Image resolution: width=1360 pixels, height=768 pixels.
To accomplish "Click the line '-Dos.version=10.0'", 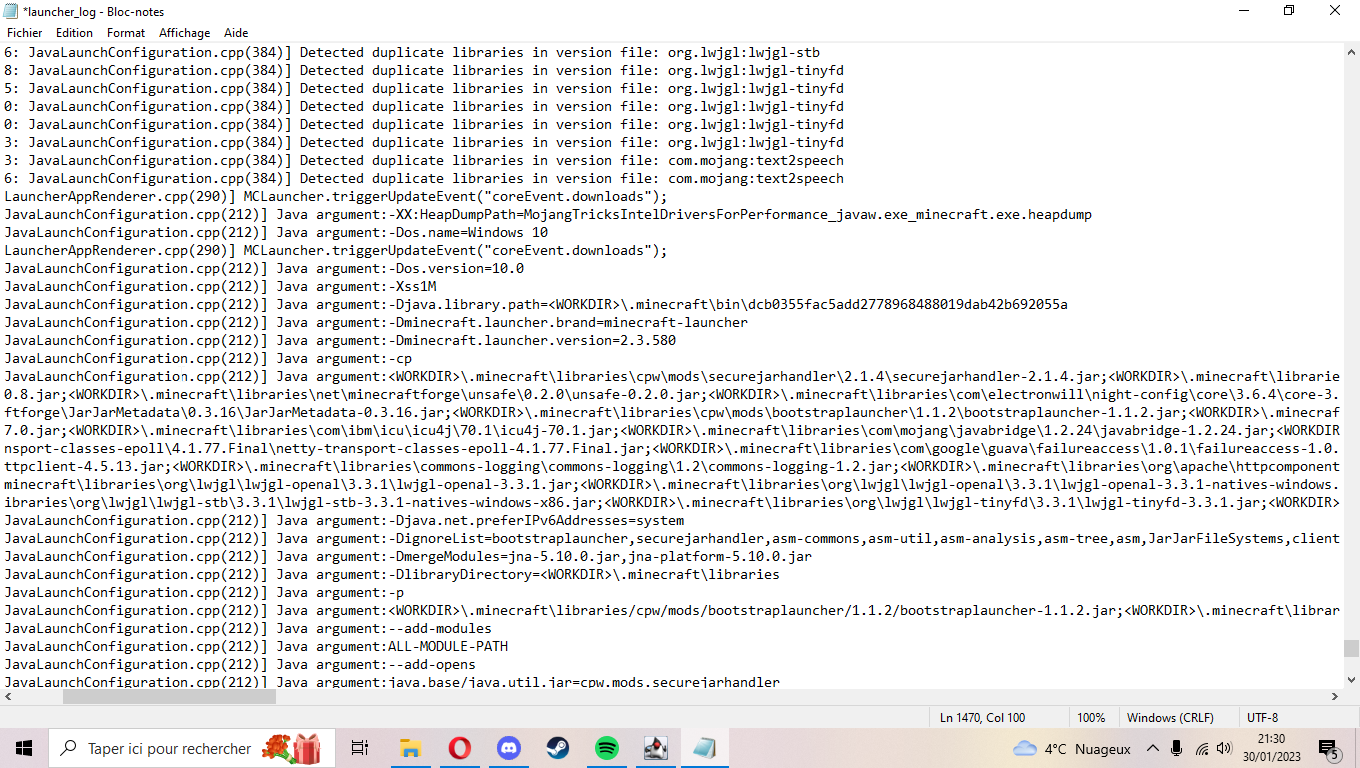I will [264, 268].
